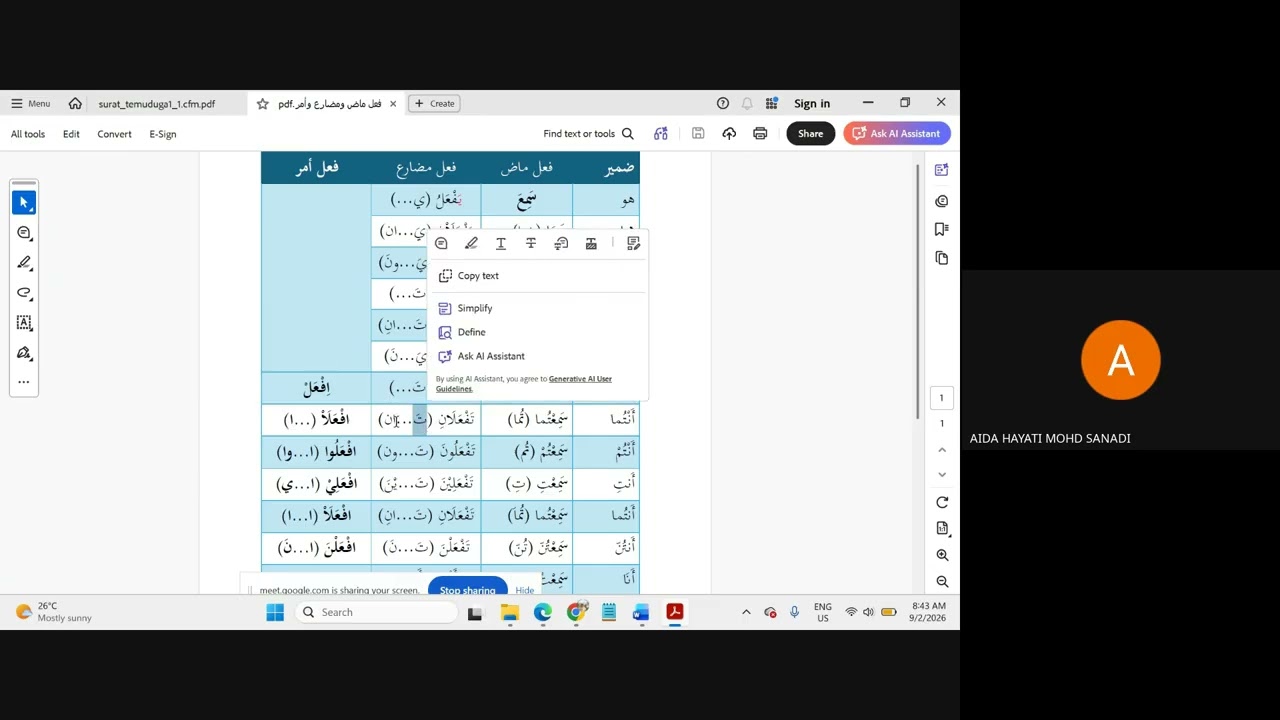This screenshot has height=720, width=1280.
Task: Rotate the page view using the rotate icon
Action: point(942,502)
